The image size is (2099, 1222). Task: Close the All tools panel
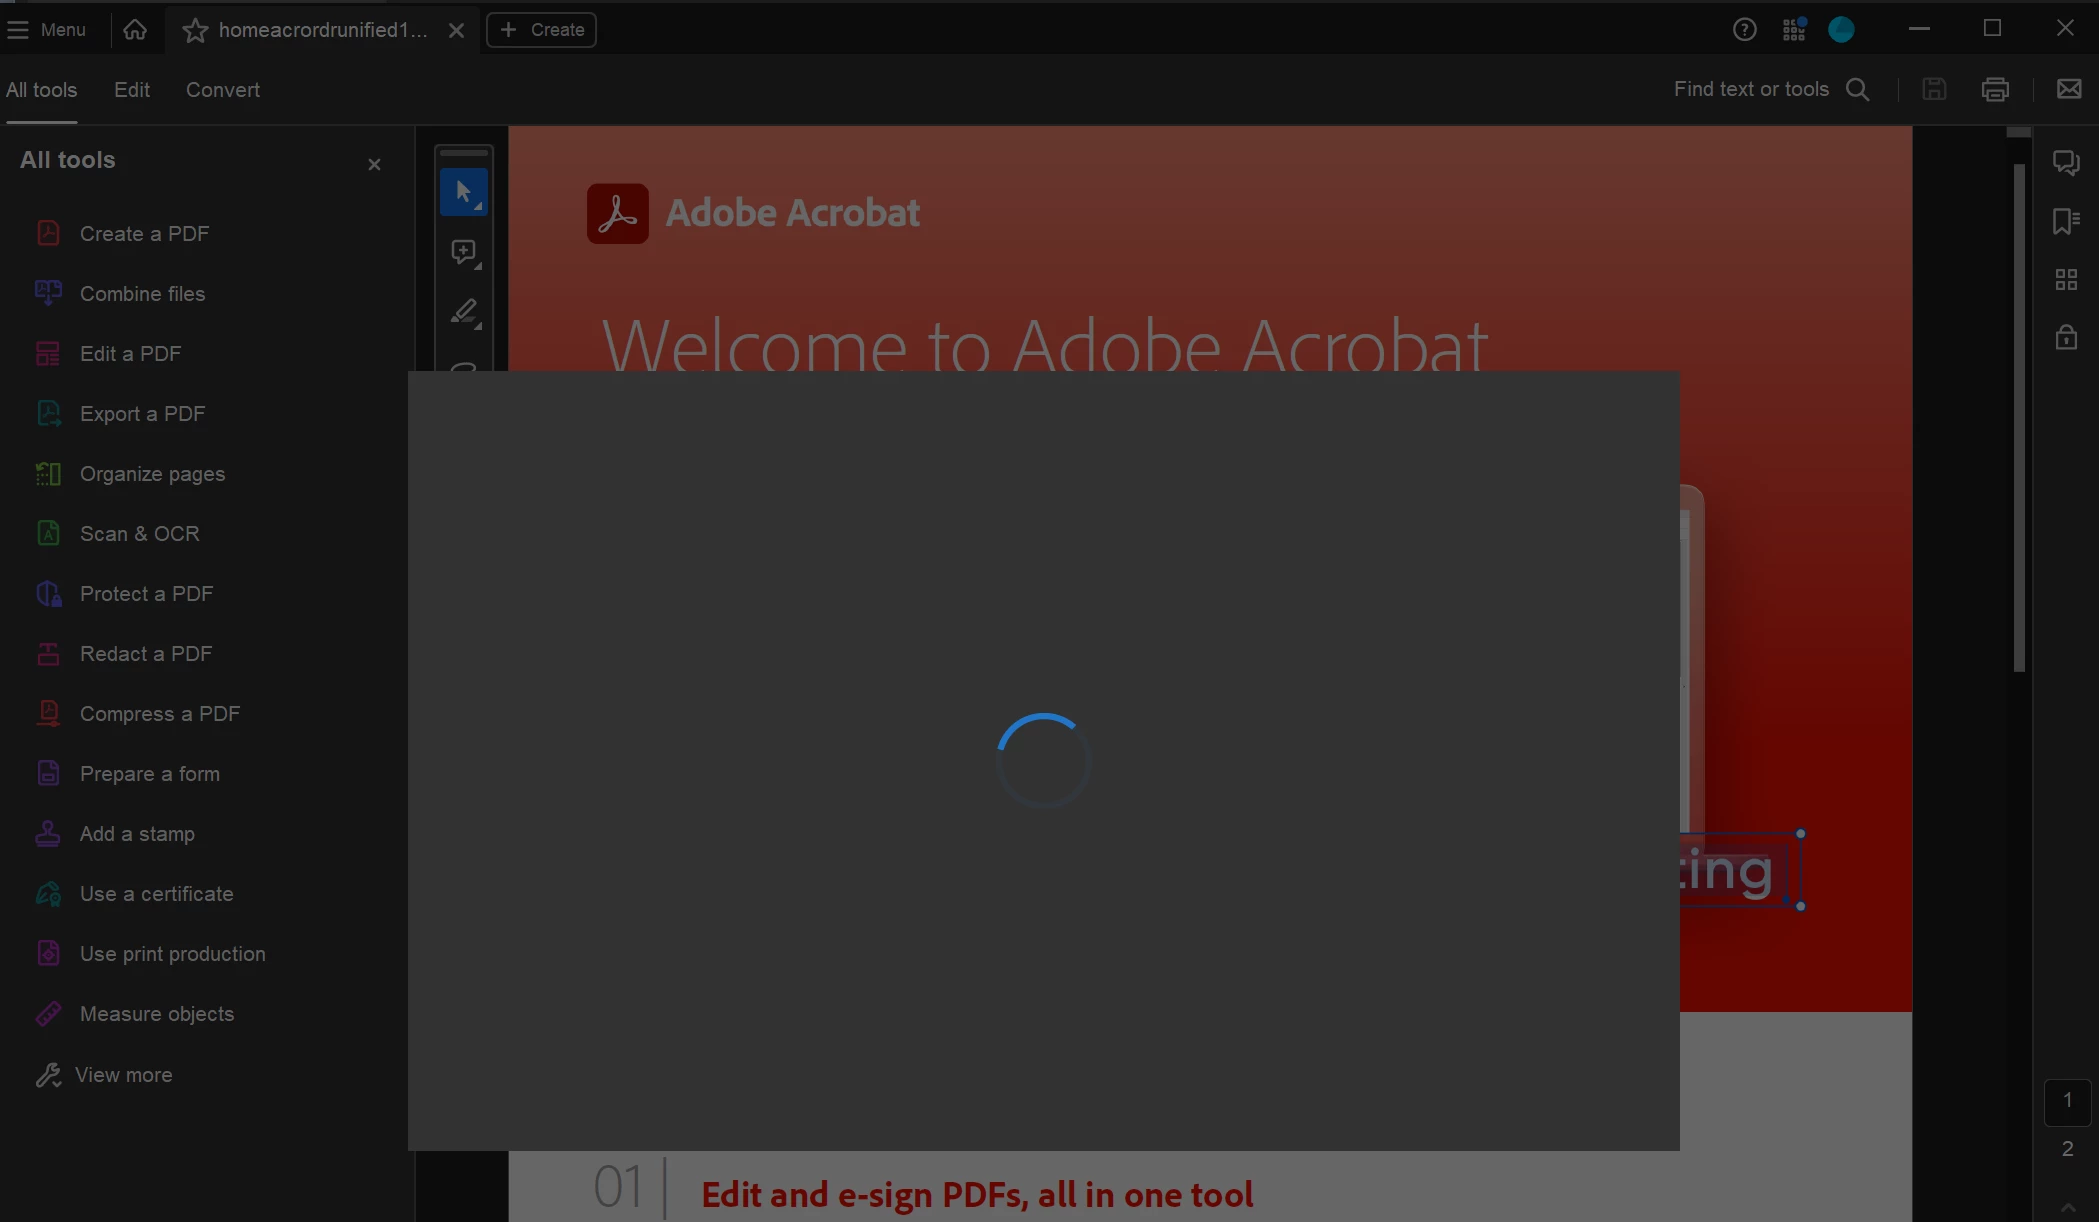click(x=374, y=164)
